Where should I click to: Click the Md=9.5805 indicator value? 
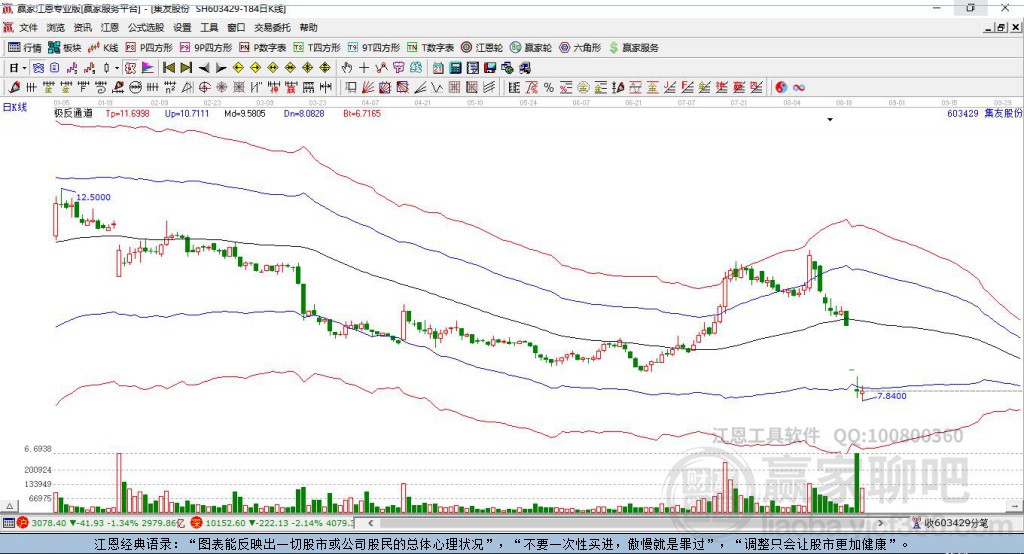point(245,114)
